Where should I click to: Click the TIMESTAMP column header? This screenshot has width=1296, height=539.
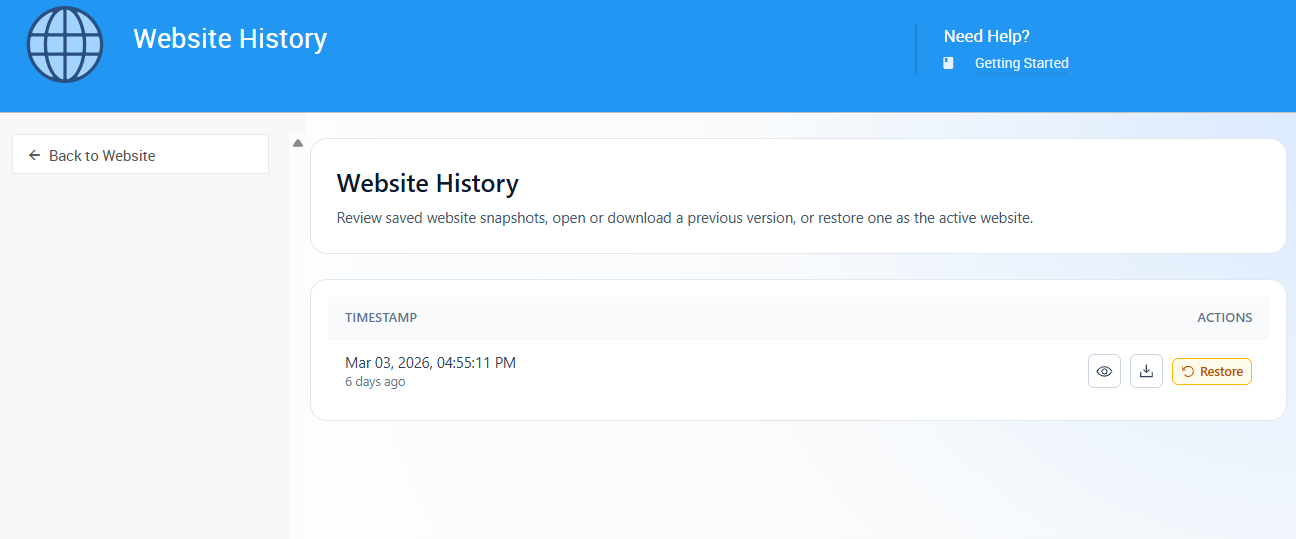[381, 317]
